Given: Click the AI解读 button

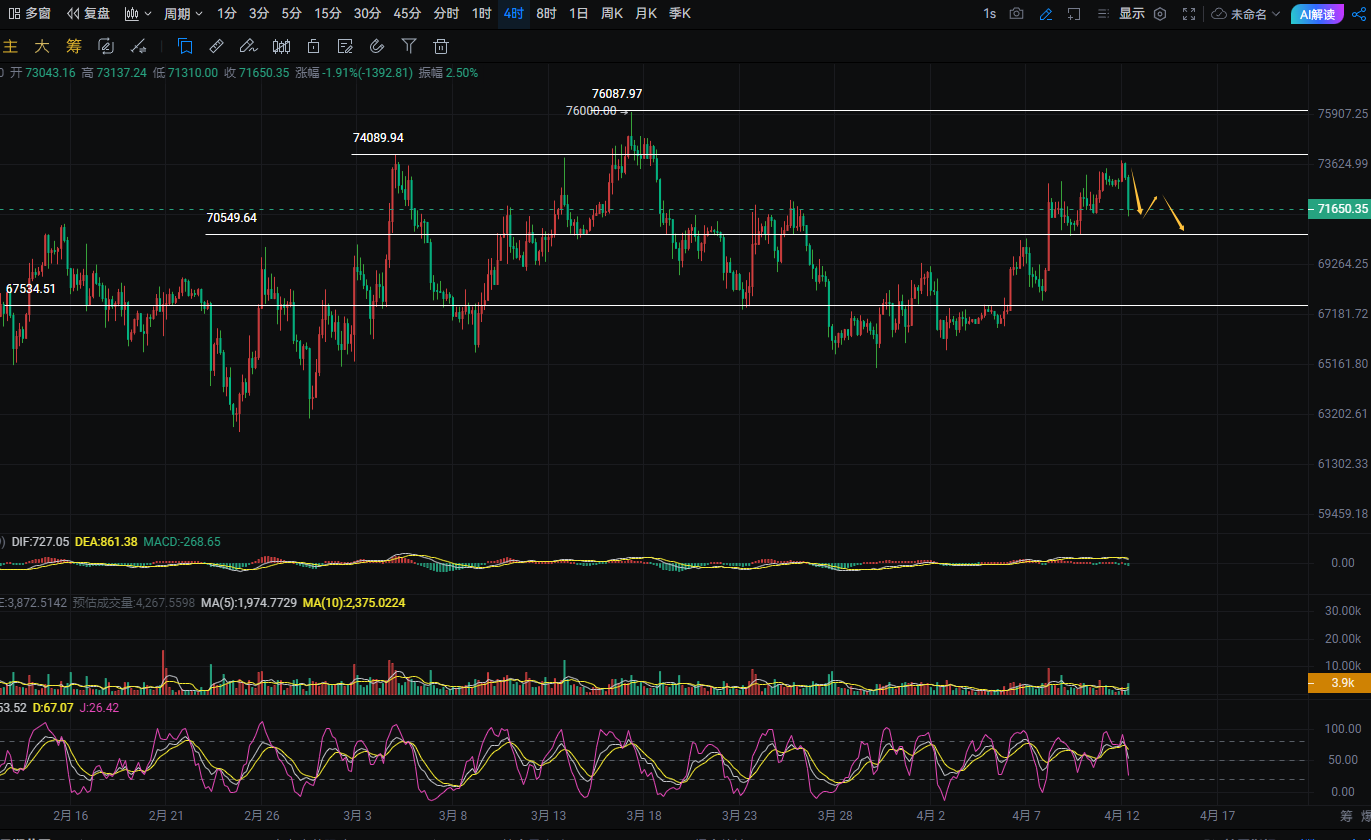Looking at the screenshot, I should coord(1317,14).
